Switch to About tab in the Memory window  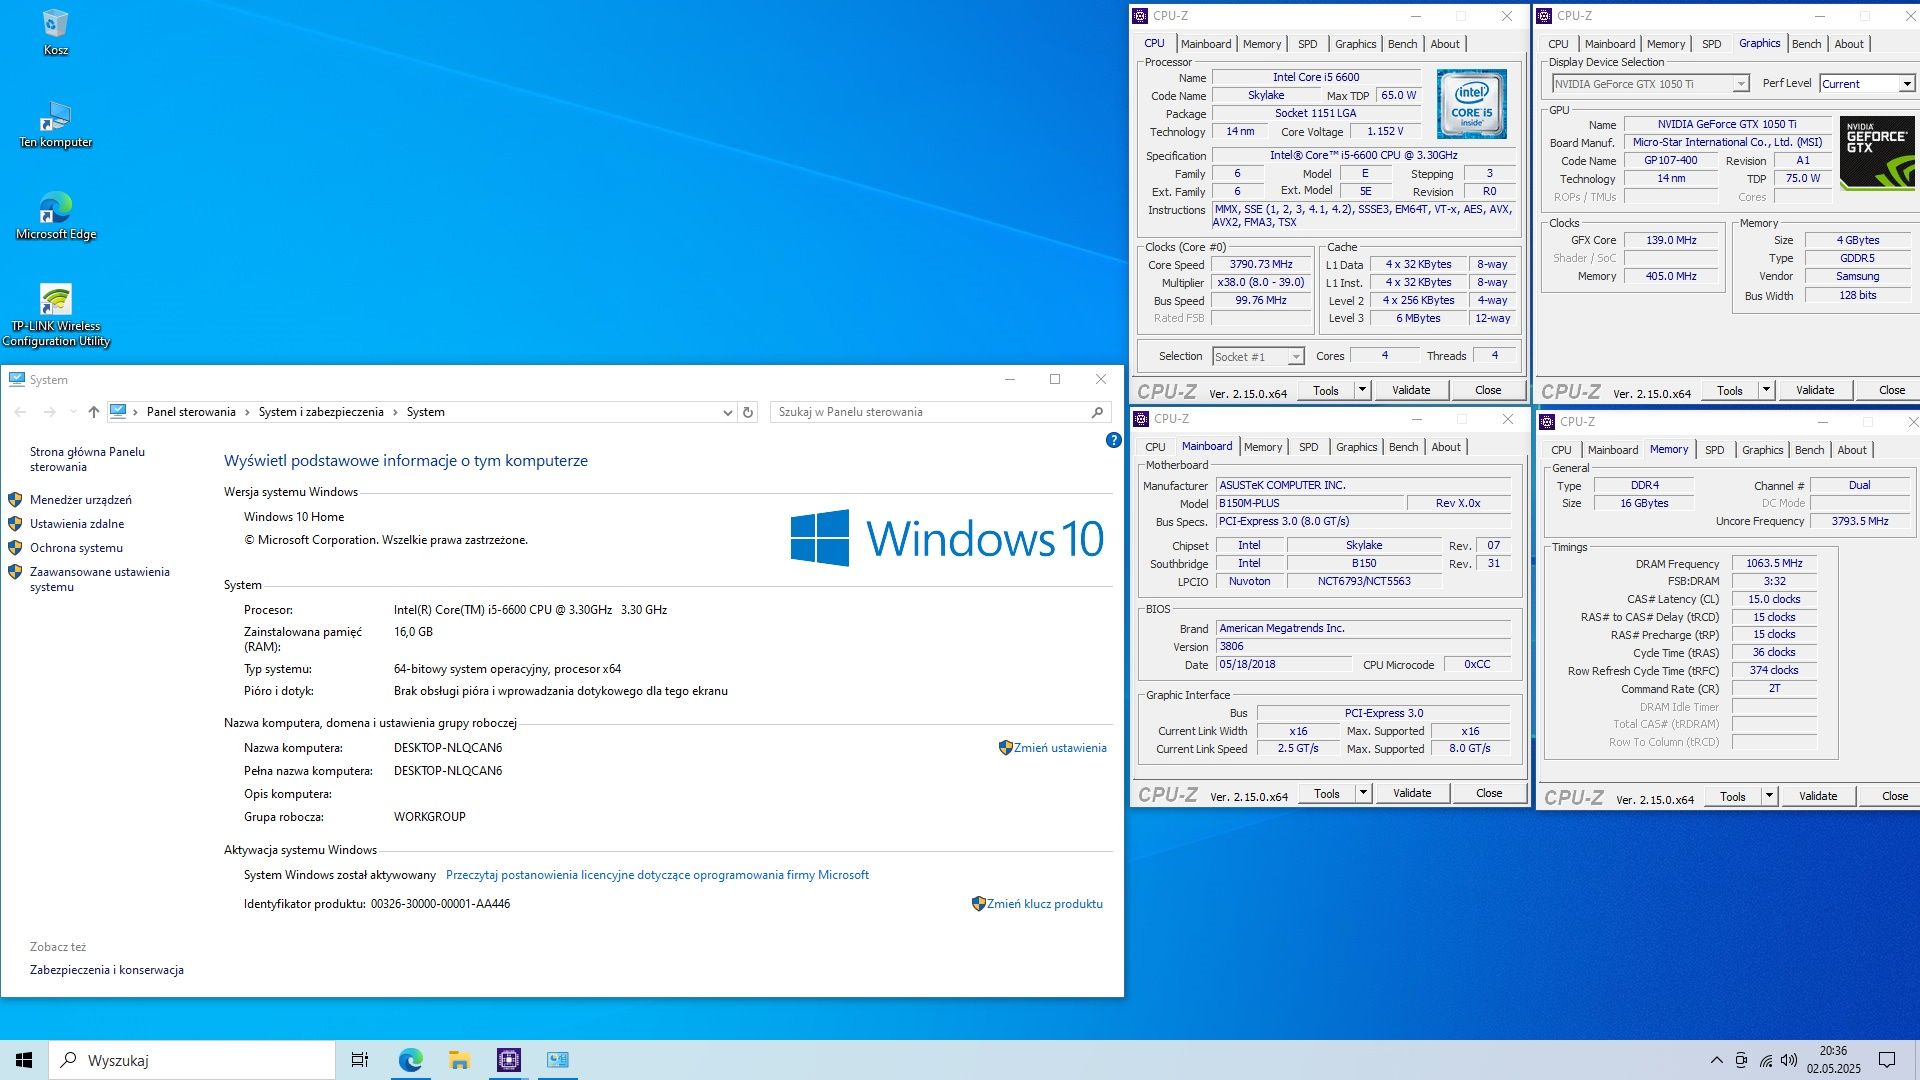click(x=1852, y=450)
